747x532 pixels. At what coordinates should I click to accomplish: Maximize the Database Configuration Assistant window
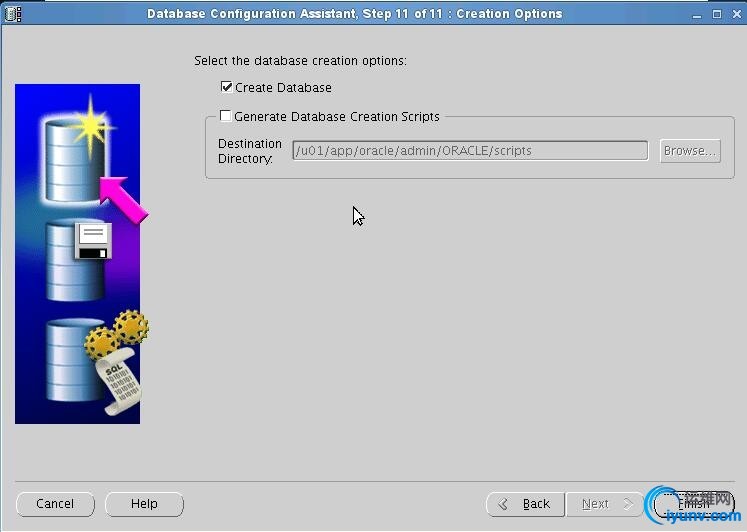pos(717,14)
